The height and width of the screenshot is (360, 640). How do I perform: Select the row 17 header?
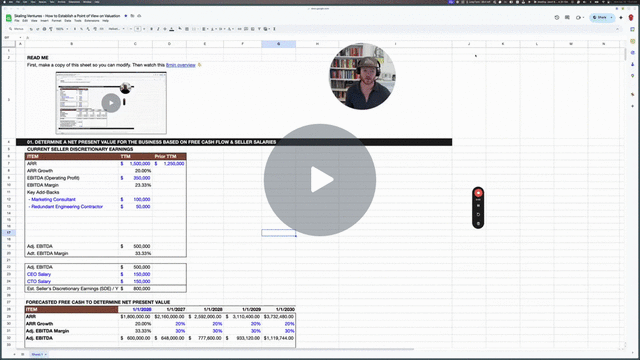coord(9,233)
